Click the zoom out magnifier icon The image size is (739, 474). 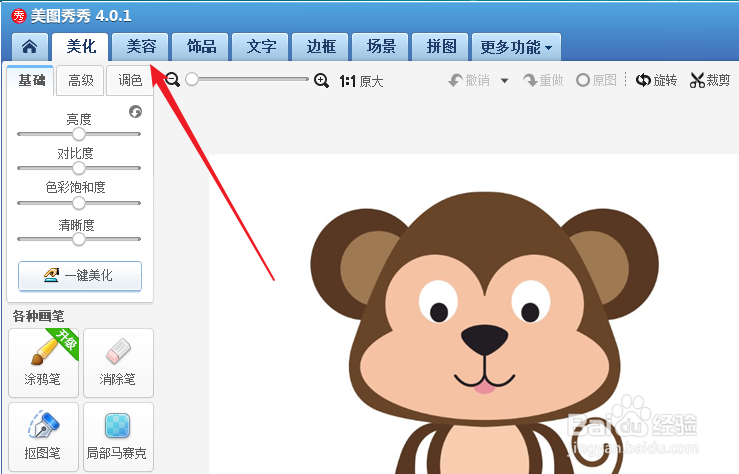(172, 80)
